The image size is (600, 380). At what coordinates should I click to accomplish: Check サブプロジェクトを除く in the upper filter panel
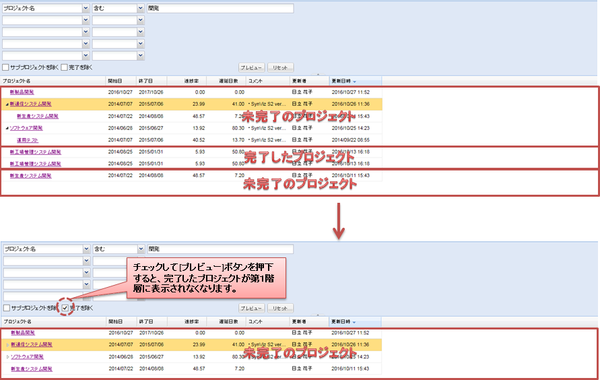(5, 67)
